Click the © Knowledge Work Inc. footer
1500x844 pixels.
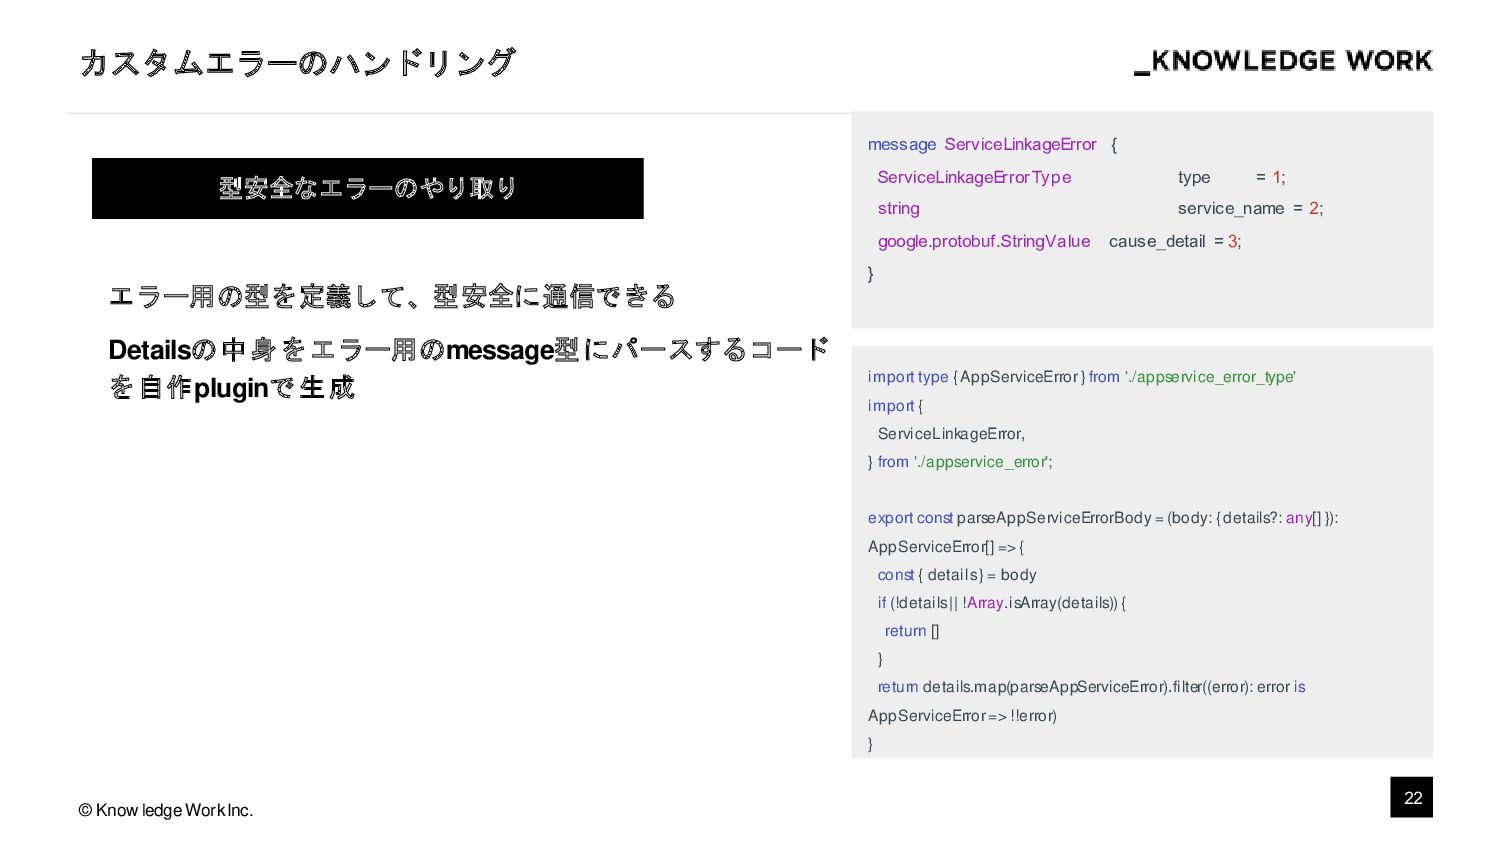(166, 810)
